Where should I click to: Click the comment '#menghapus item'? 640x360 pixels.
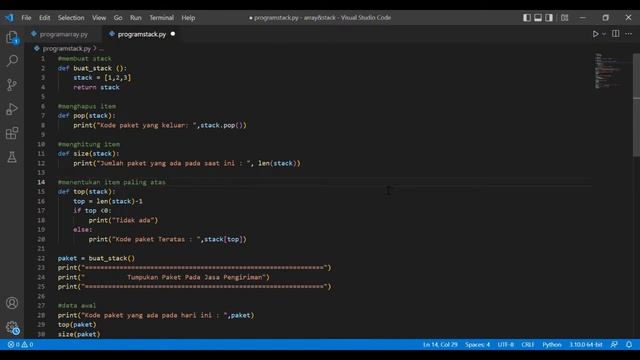click(x=87, y=106)
